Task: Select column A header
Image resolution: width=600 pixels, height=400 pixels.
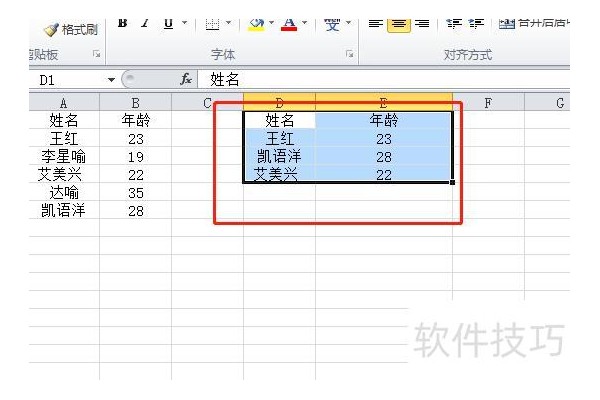Action: [x=64, y=103]
